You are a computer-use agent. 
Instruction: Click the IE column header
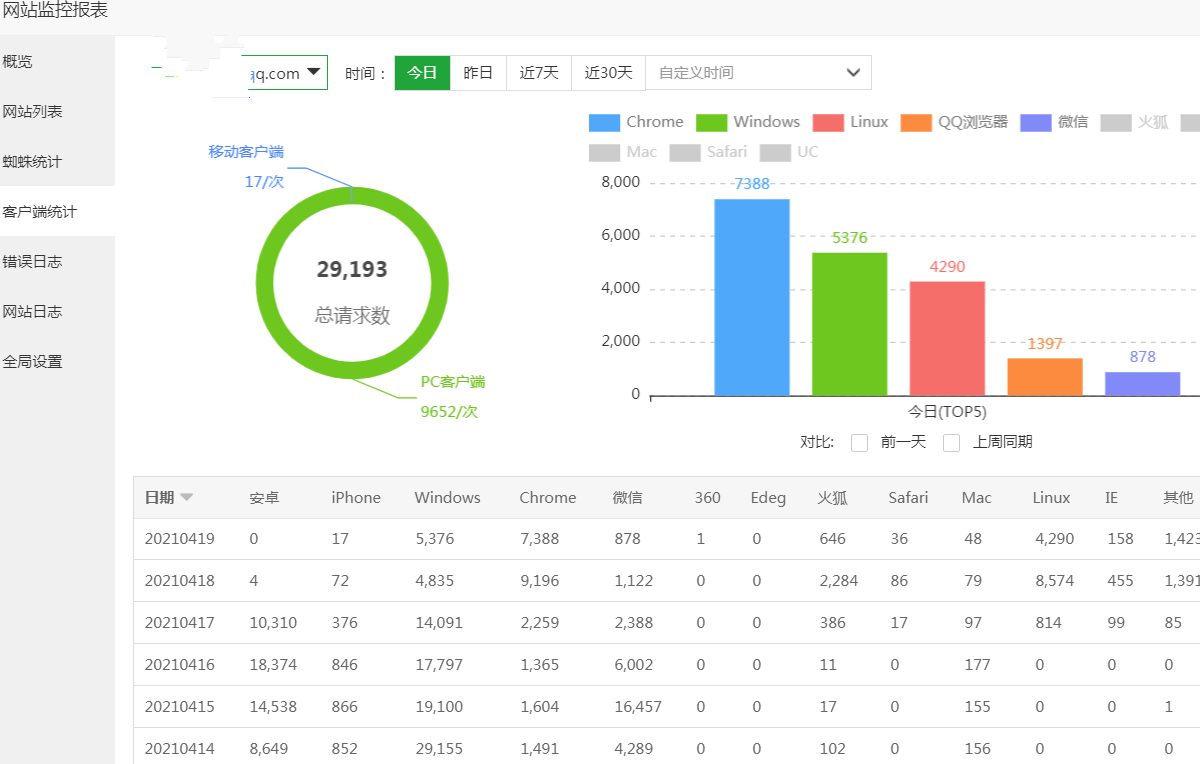(x=1111, y=498)
